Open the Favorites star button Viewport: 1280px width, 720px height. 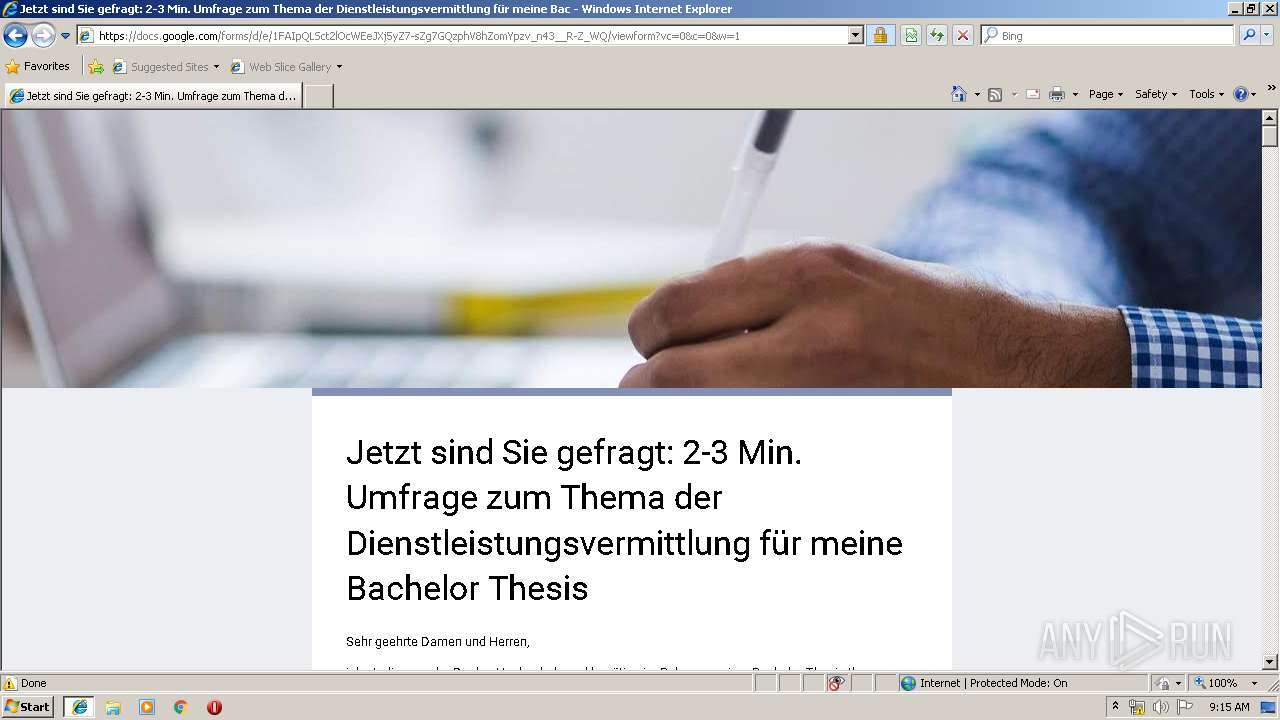38,67
